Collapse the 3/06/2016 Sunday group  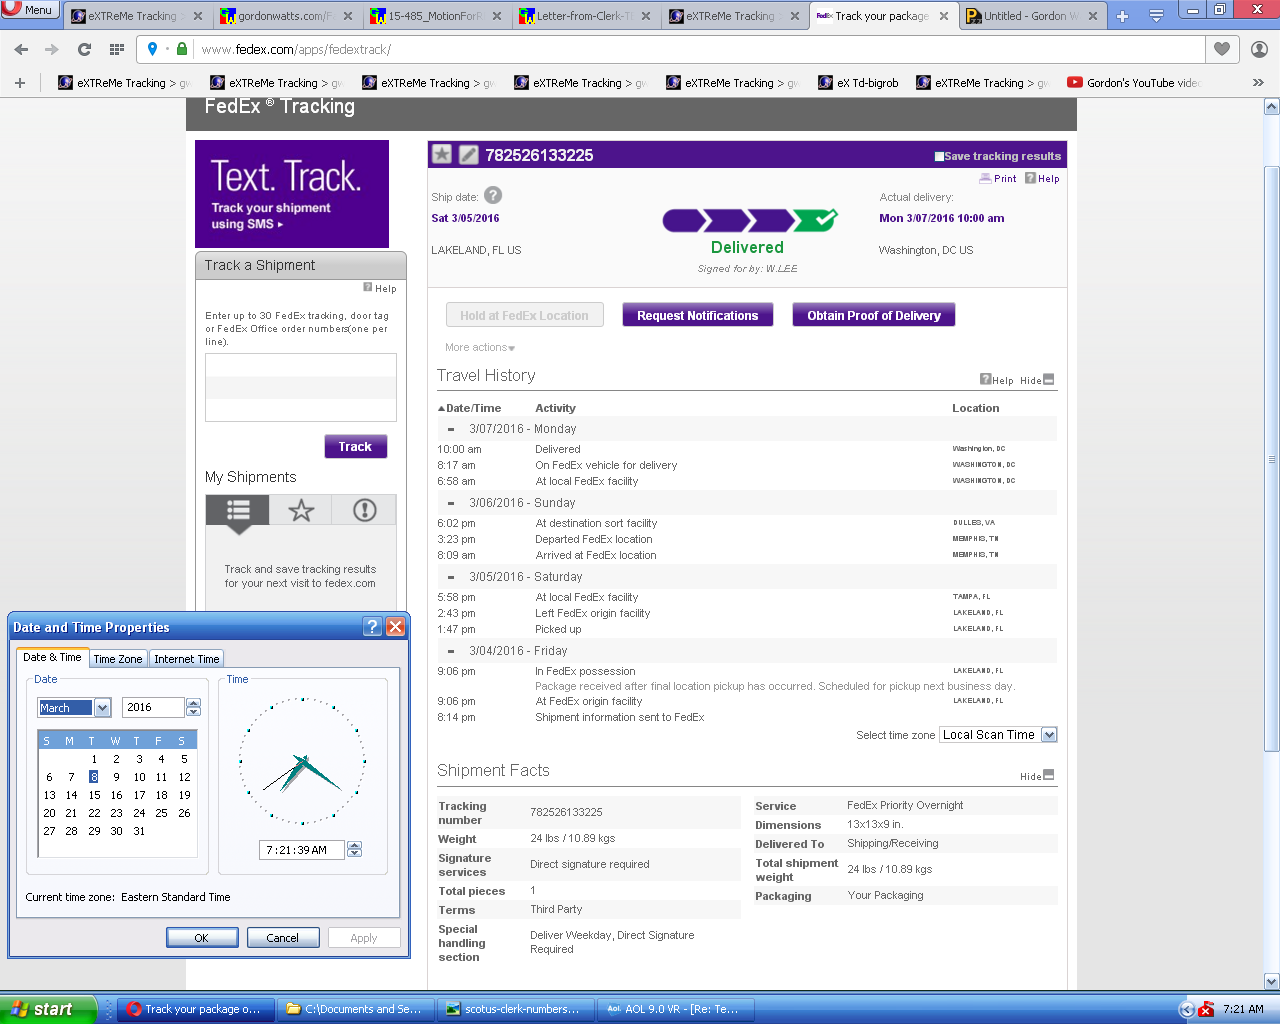click(451, 503)
